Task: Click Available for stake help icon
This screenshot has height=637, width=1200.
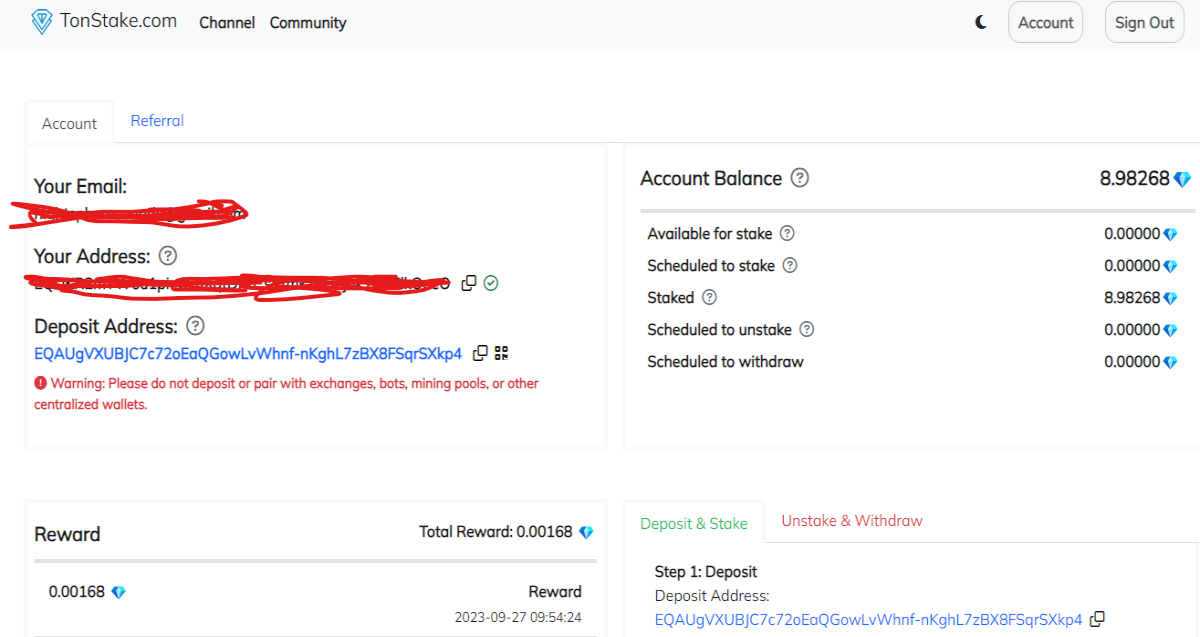Action: [787, 233]
